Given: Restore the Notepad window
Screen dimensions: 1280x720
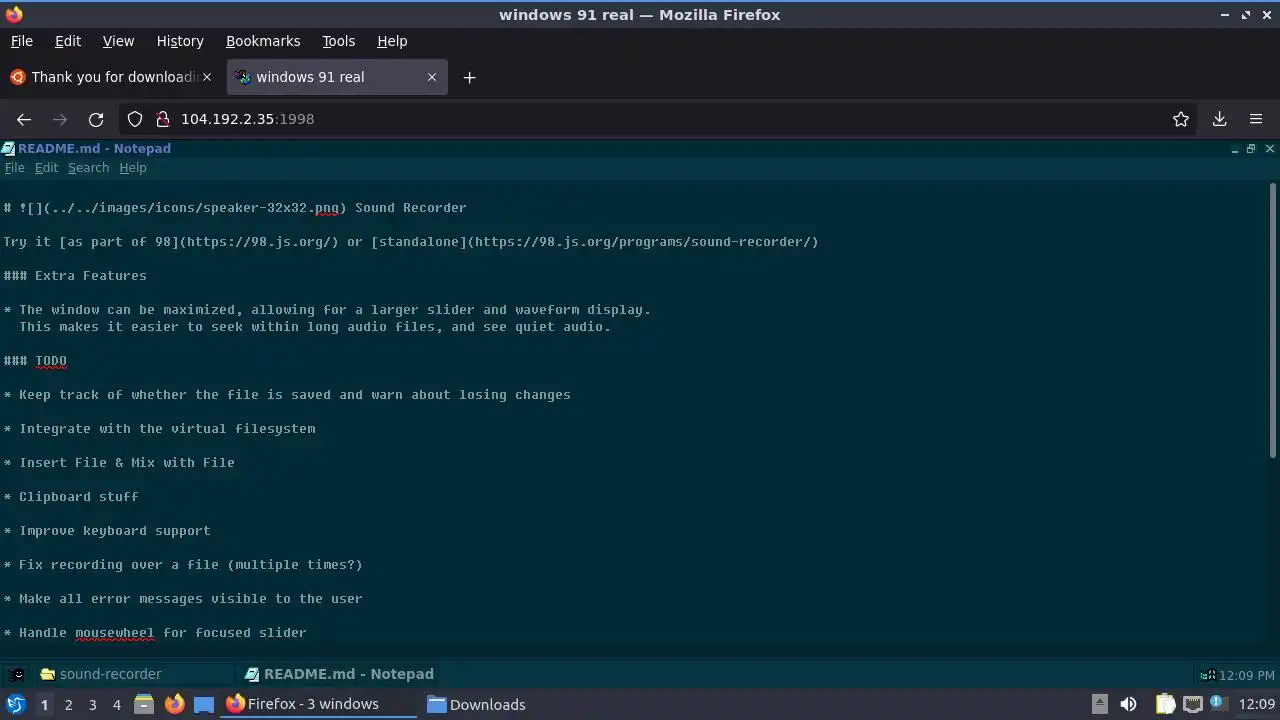Looking at the screenshot, I should [x=1251, y=148].
